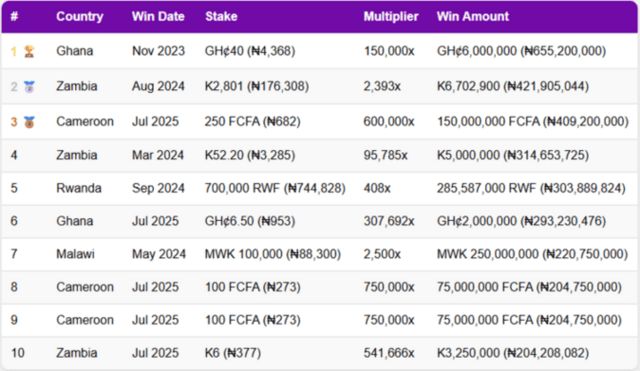Viewport: 640px width, 371px height.
Task: Click Cameroon in row 9
Action: pyautogui.click(x=85, y=320)
